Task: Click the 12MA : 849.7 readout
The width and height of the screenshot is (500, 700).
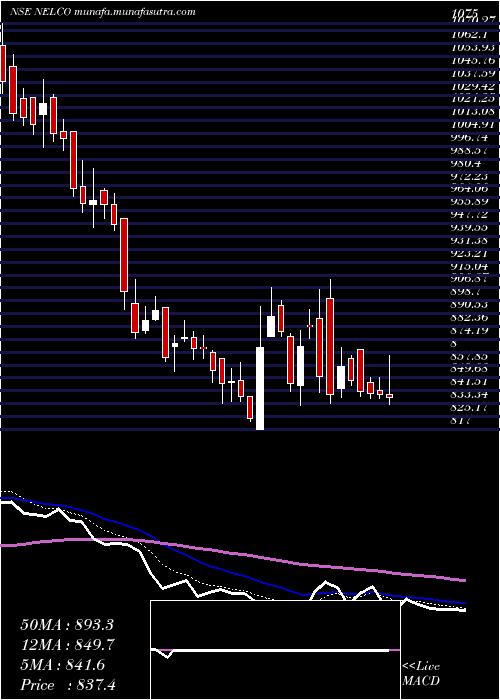Action: pyautogui.click(x=67, y=645)
